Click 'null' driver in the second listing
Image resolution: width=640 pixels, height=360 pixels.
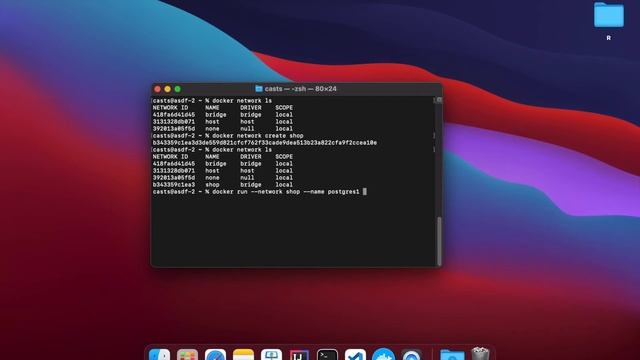click(247, 178)
